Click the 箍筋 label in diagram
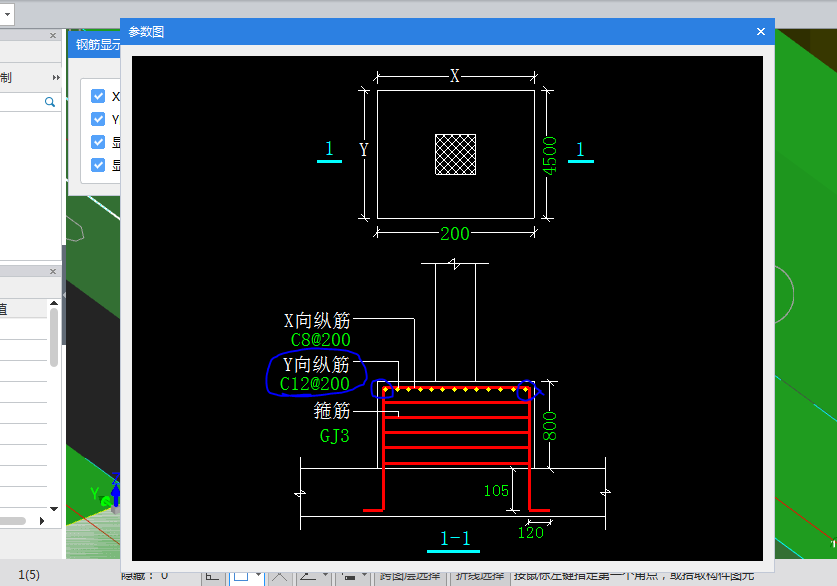The image size is (837, 586). click(332, 410)
